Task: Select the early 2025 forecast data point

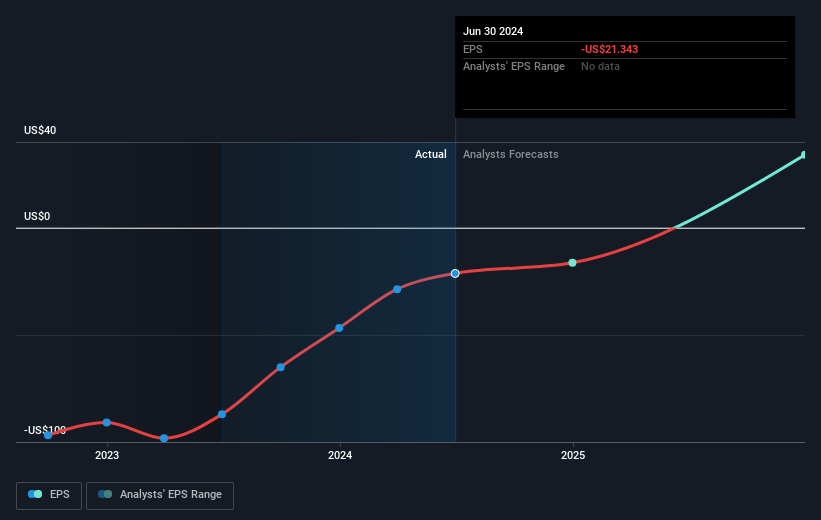Action: [572, 262]
